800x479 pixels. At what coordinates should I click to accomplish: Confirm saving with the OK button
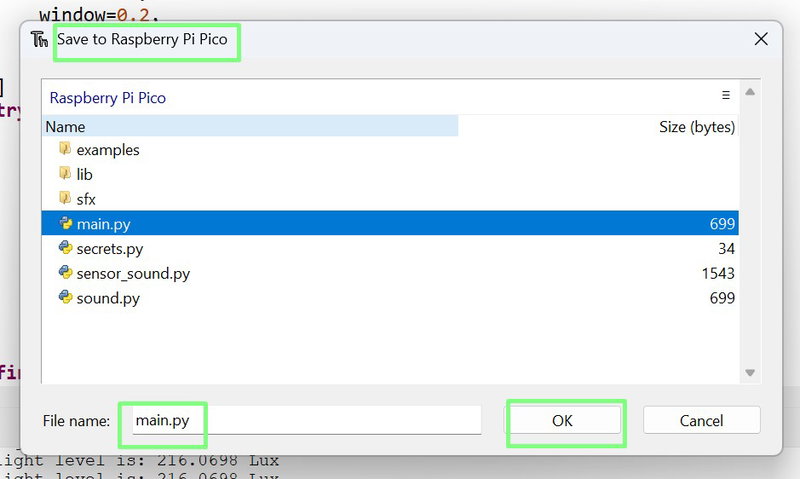tap(562, 420)
